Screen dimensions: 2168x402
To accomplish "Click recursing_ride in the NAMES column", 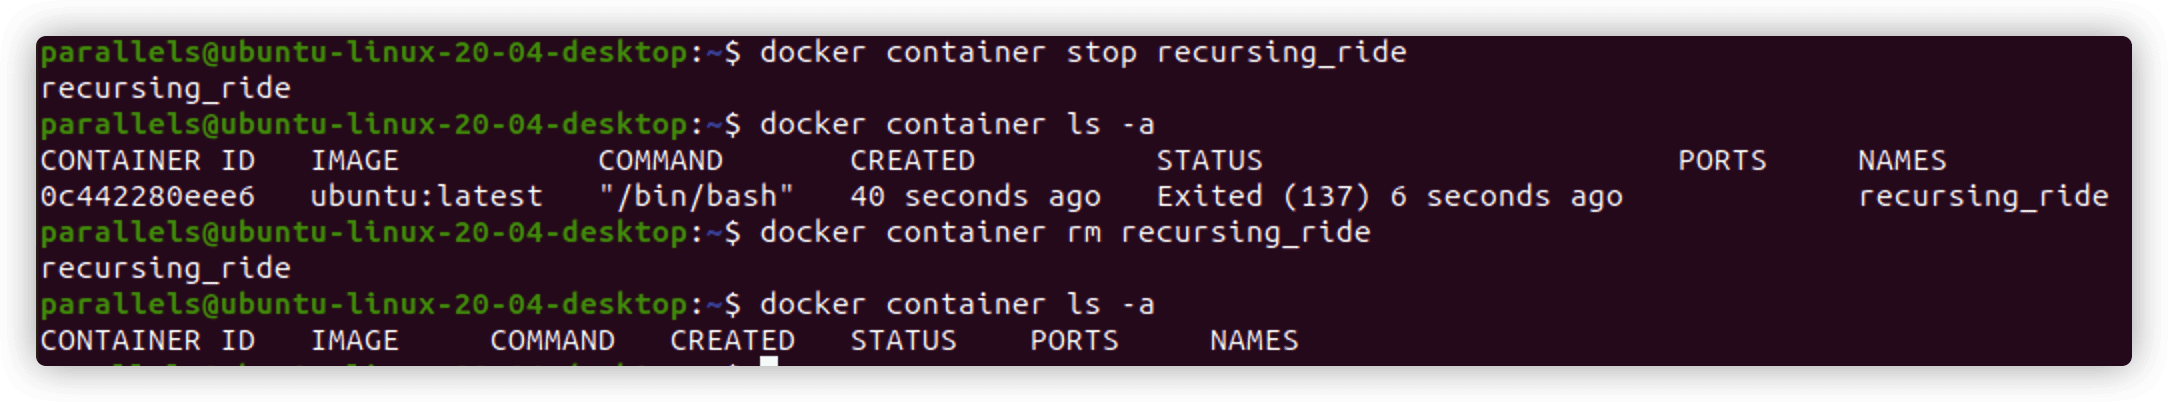I will point(1983,196).
